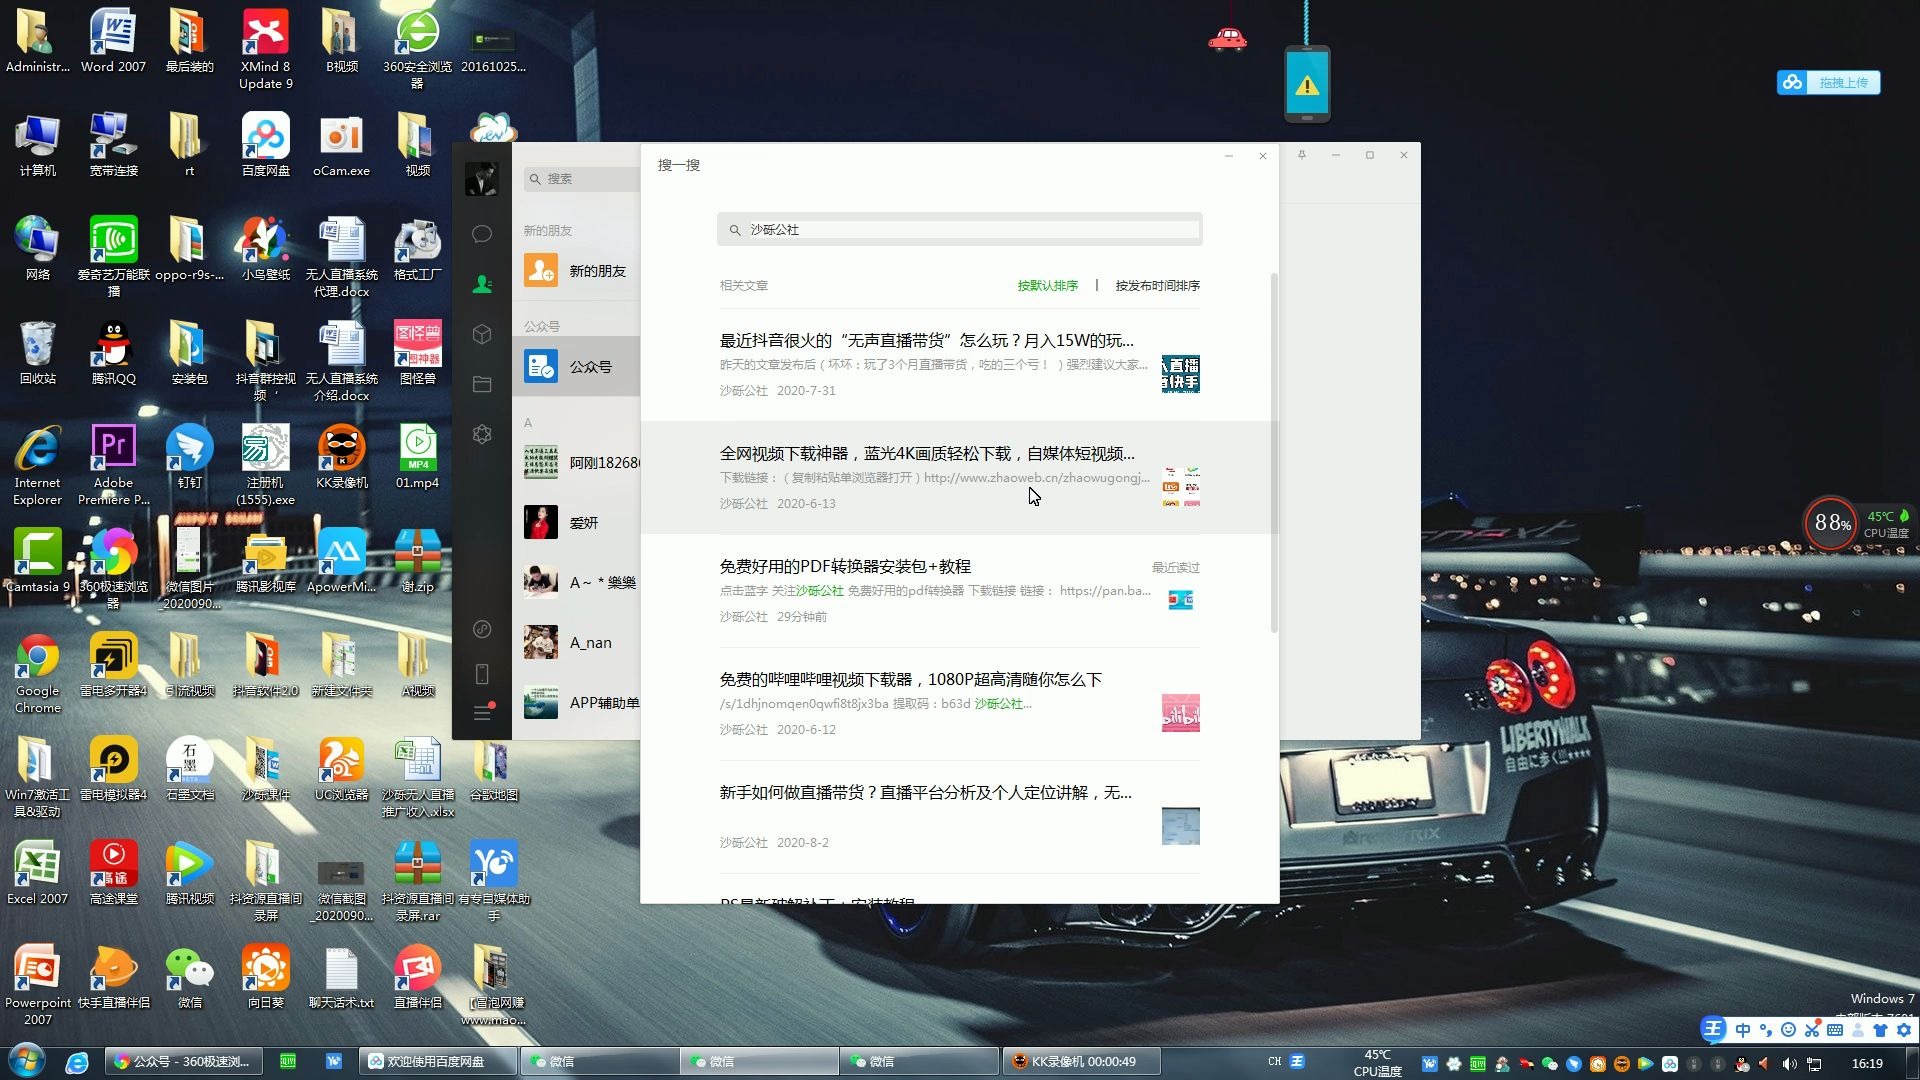Open the WeChat chats icon in sidebar
This screenshot has width=1920, height=1080.
click(482, 234)
